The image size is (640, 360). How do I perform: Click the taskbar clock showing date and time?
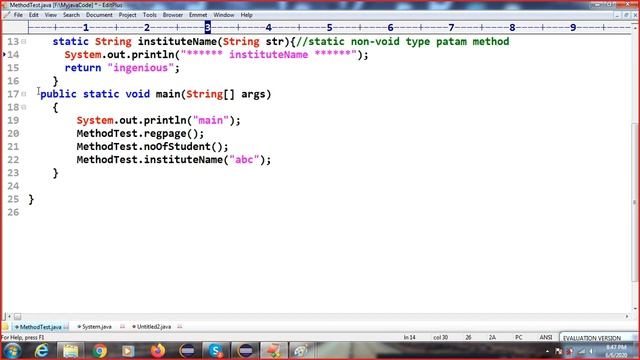pyautogui.click(x=616, y=351)
